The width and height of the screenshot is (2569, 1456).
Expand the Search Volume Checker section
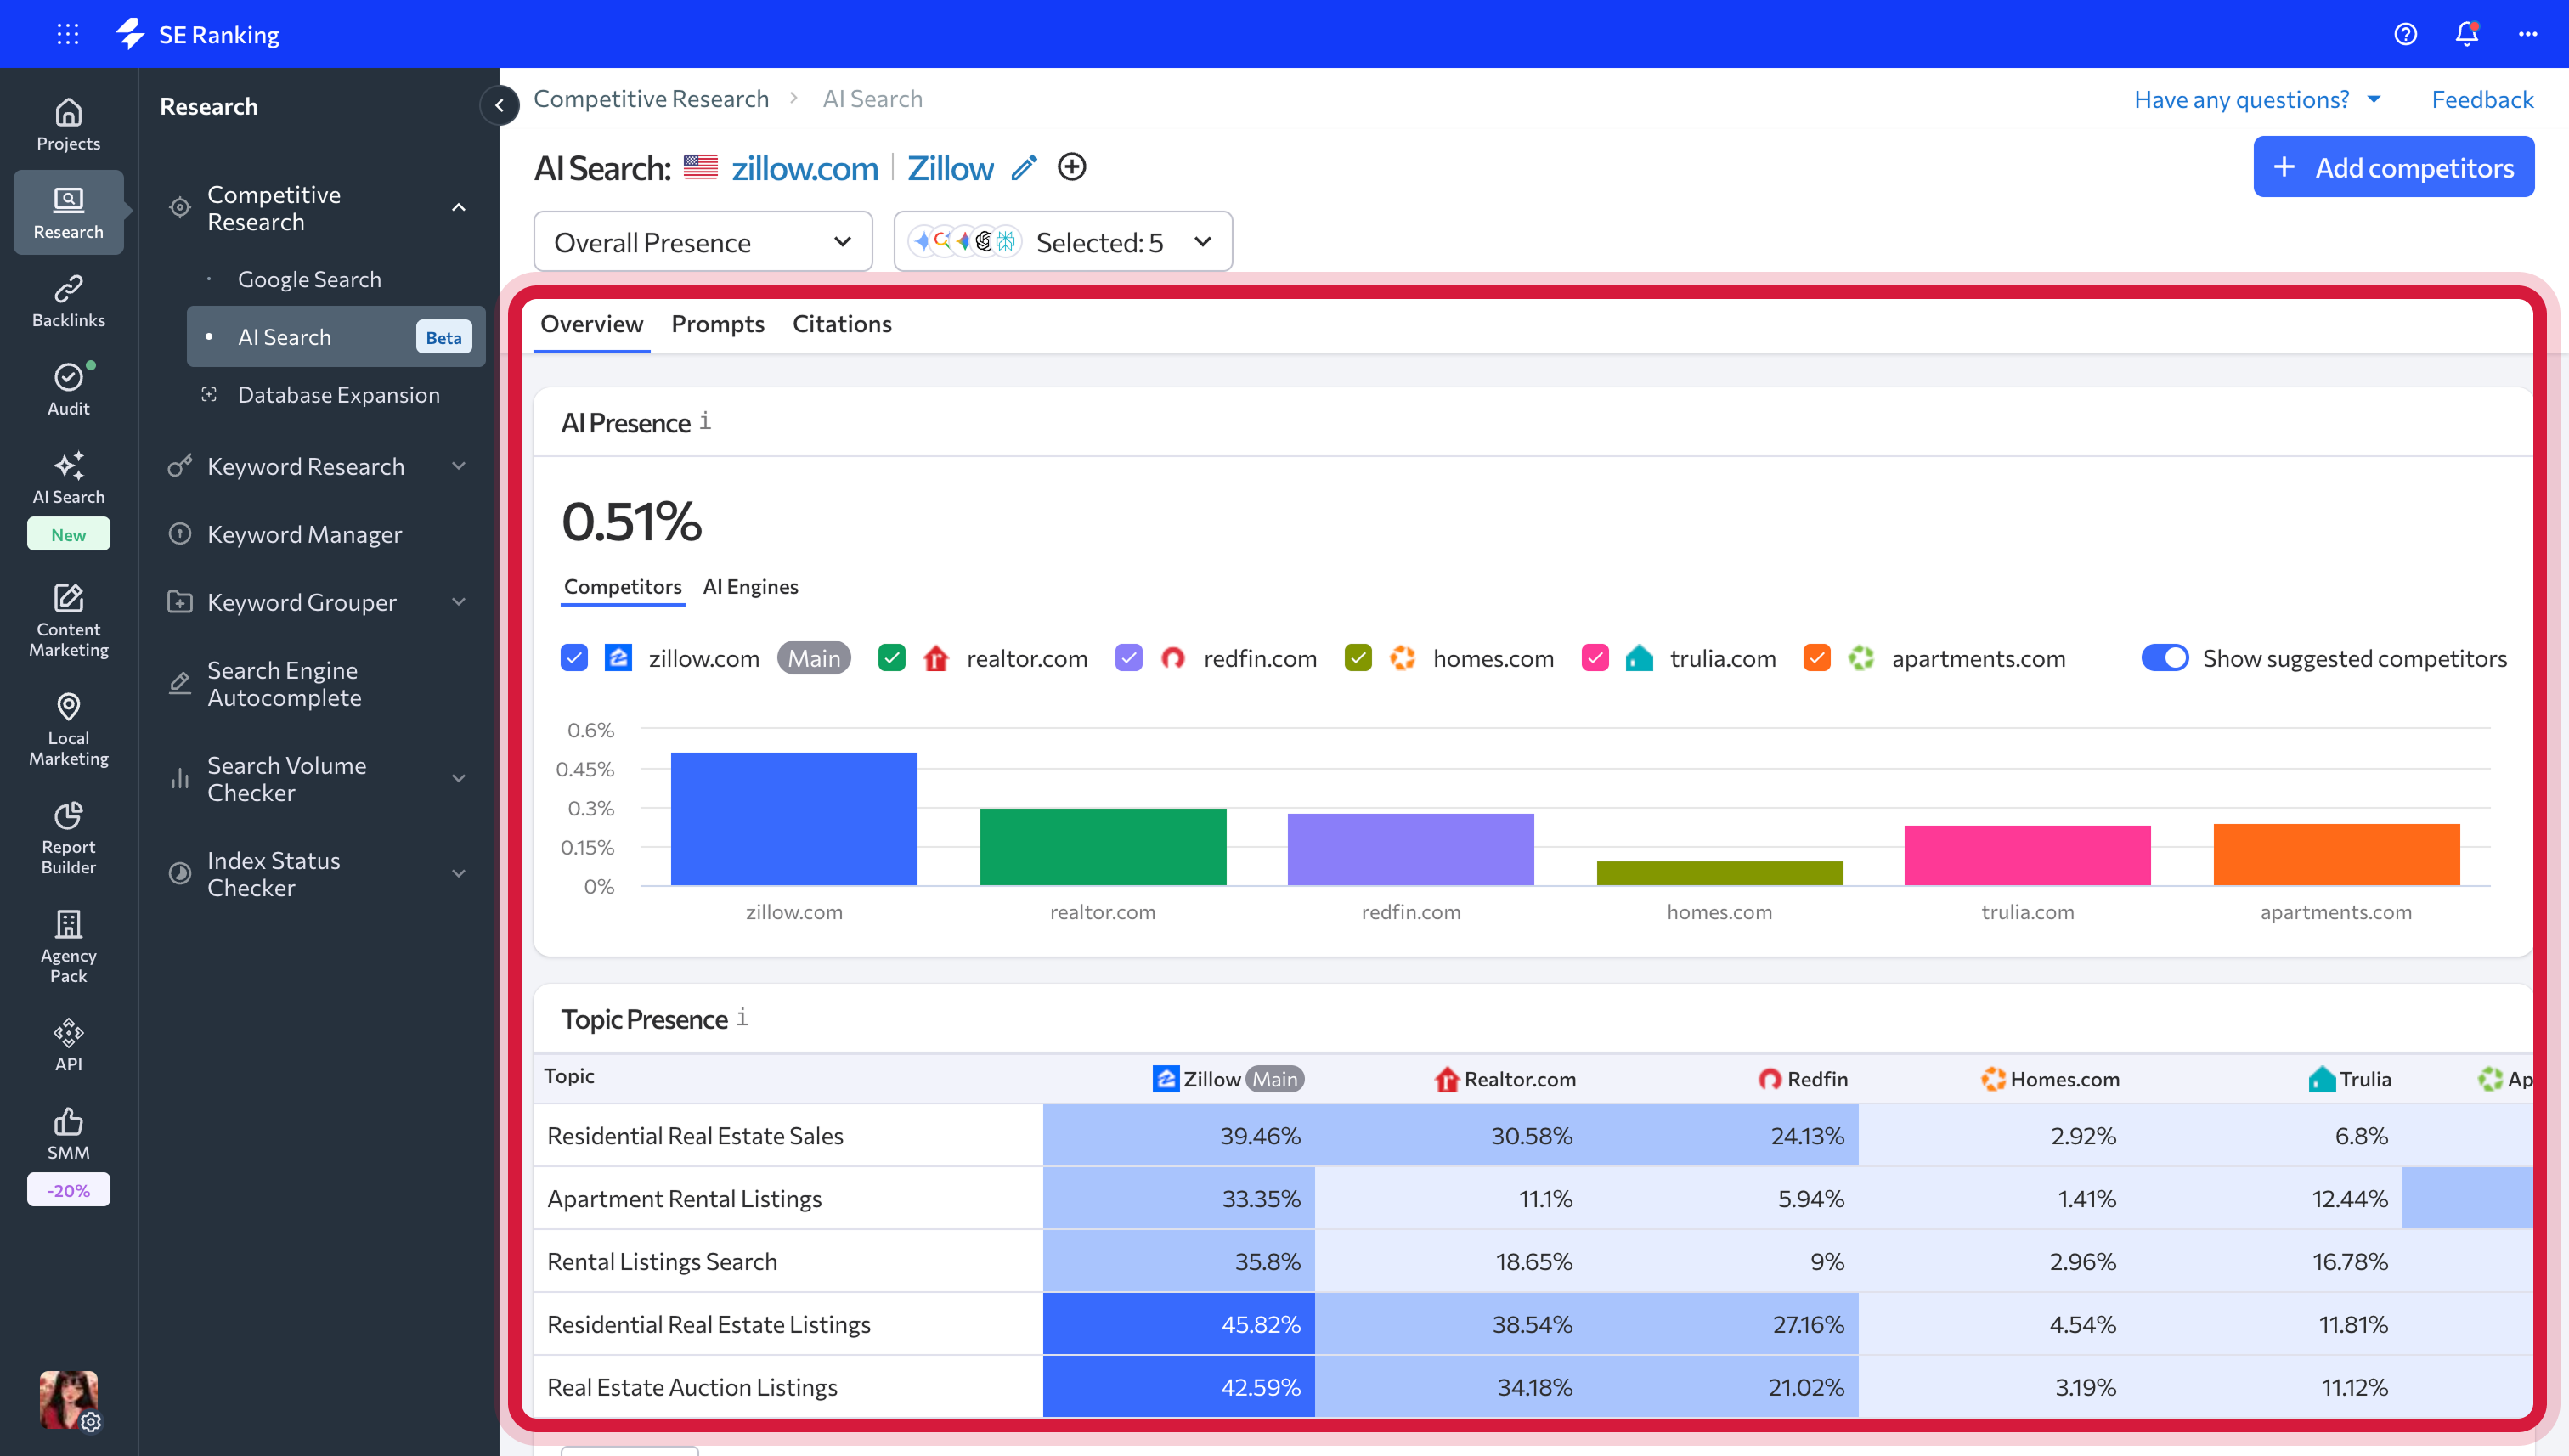[459, 779]
